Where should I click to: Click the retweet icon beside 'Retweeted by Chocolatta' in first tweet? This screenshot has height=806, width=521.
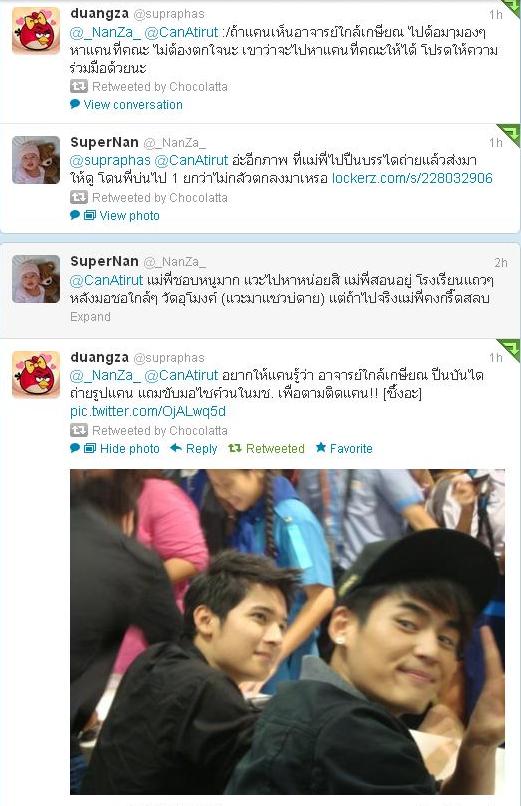[79, 86]
